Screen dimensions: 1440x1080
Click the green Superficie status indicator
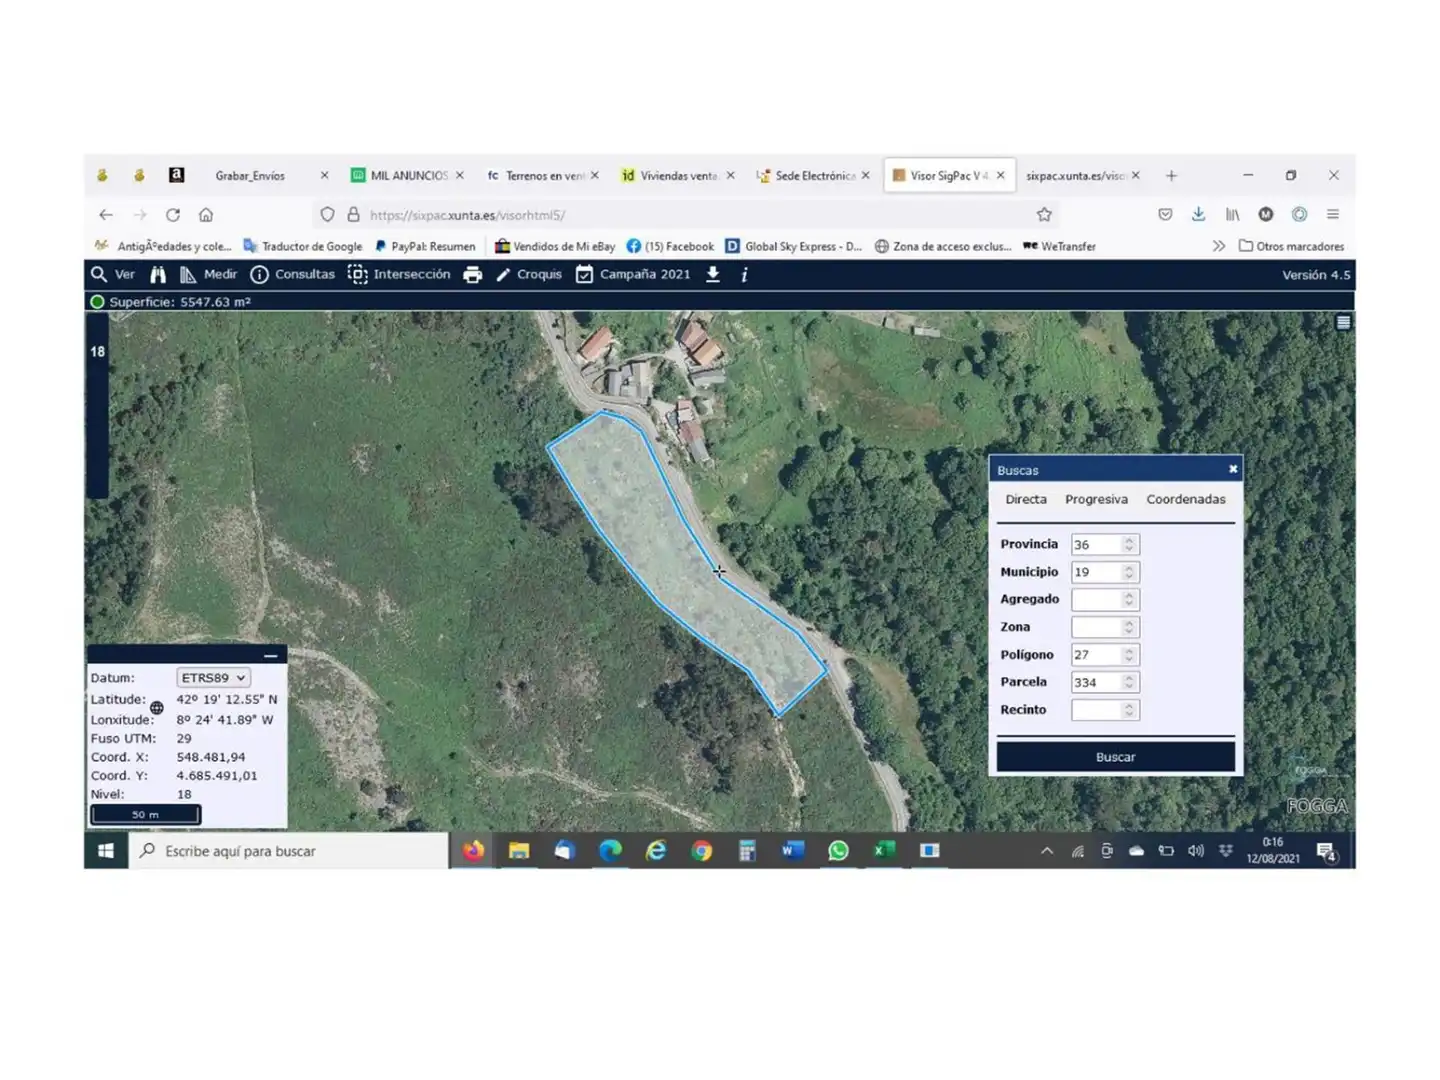[x=97, y=302]
